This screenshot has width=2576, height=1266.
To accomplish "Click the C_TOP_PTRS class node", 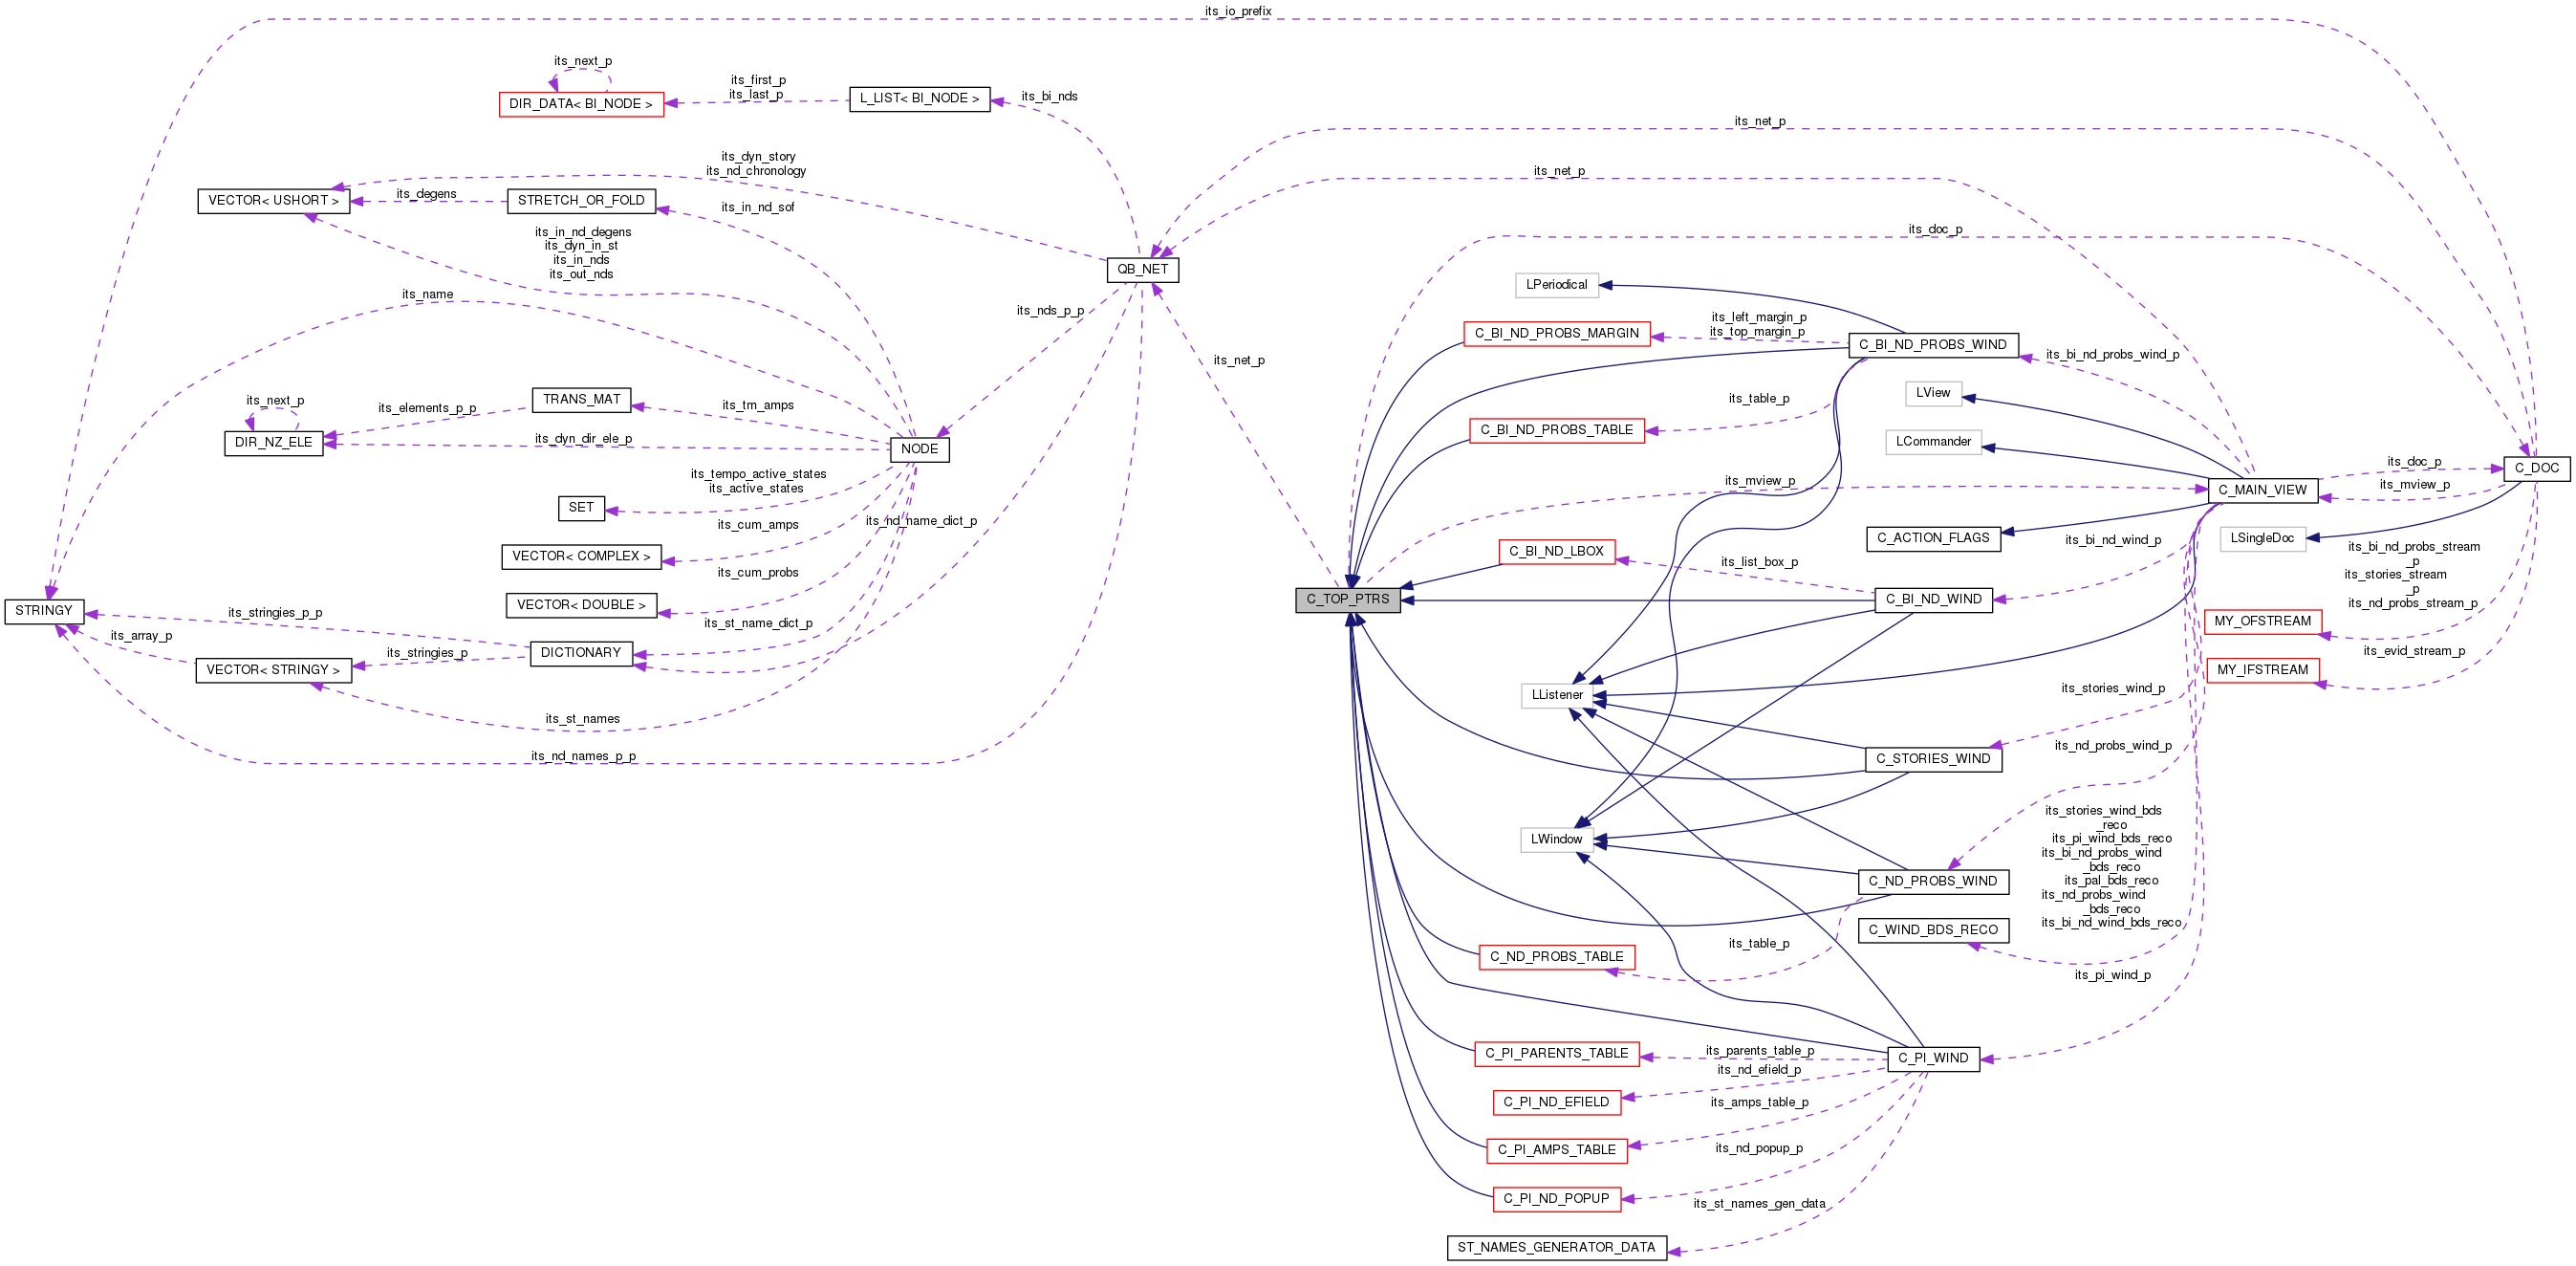I will pos(1347,599).
